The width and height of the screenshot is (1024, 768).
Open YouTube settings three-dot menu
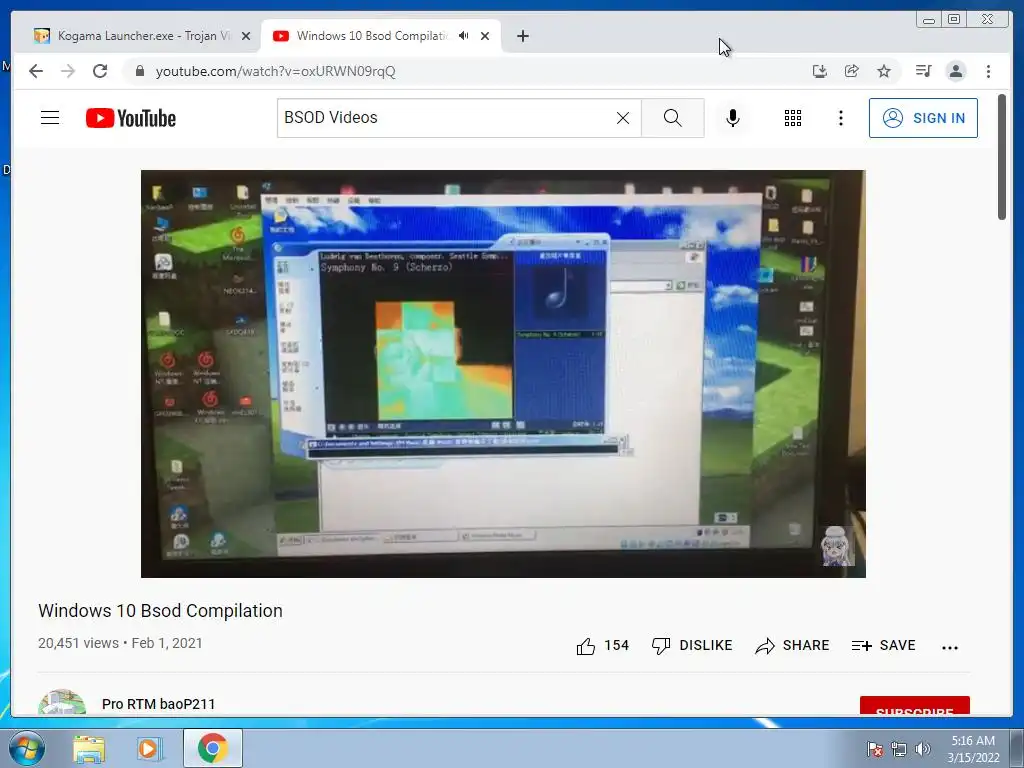click(840, 118)
